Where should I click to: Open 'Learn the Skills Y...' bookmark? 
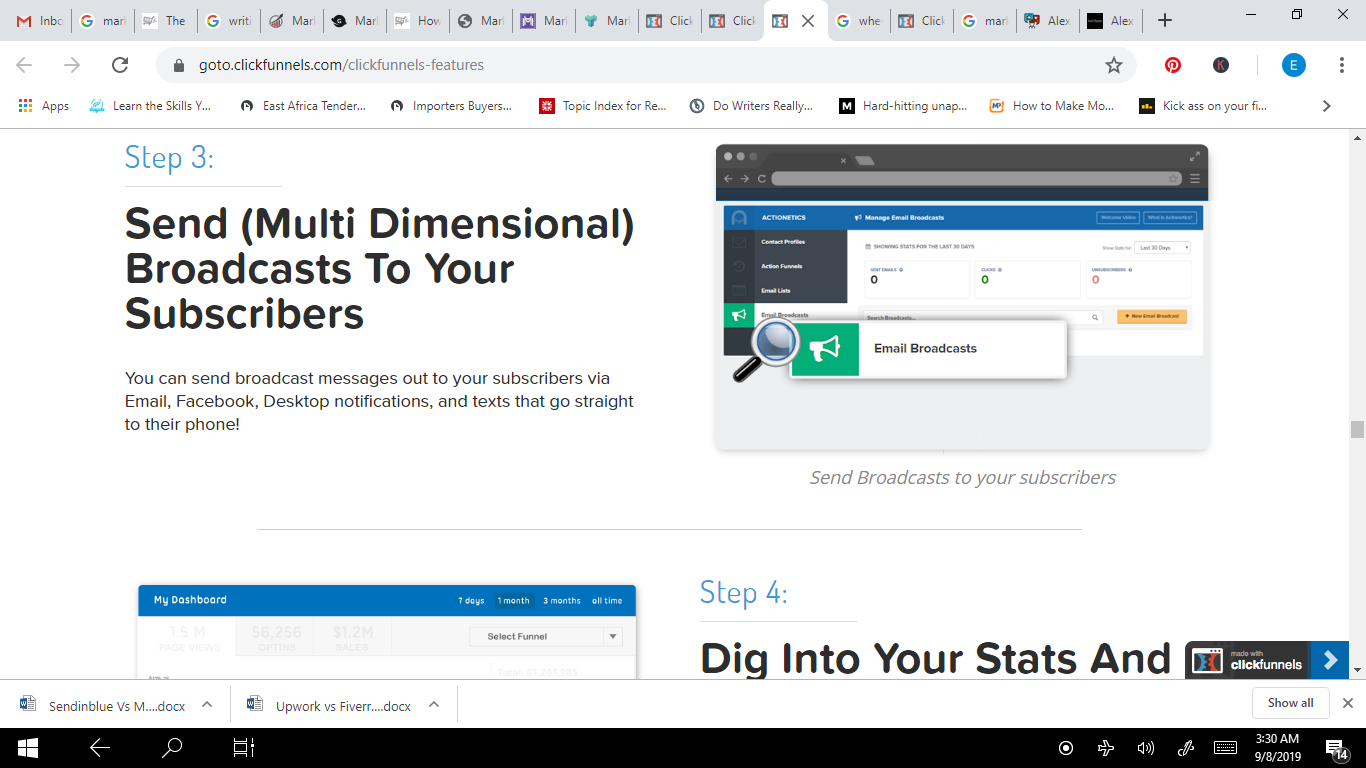click(x=150, y=106)
